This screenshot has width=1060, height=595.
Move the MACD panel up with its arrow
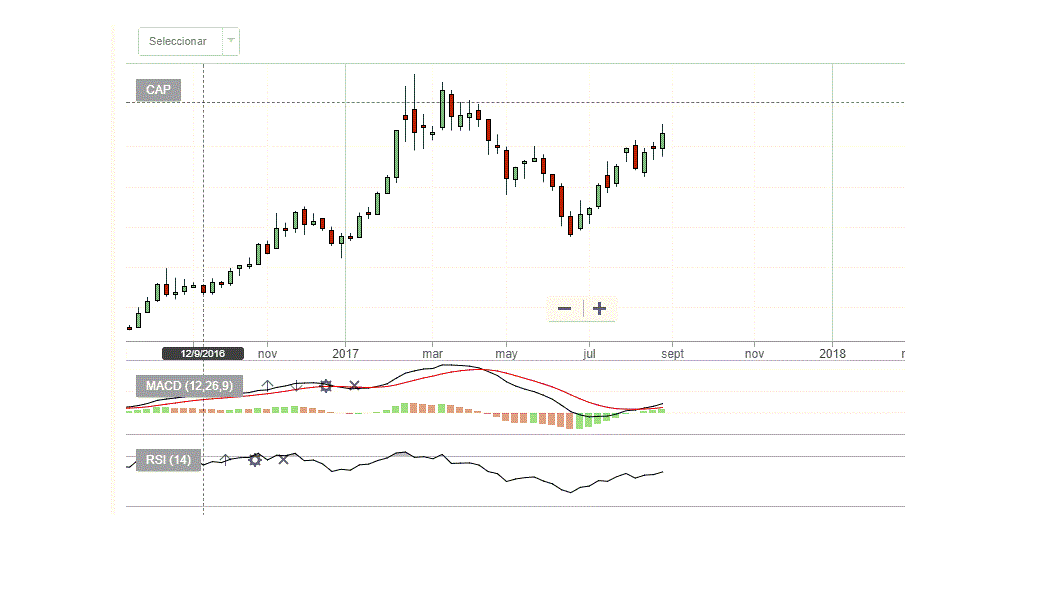tap(268, 386)
